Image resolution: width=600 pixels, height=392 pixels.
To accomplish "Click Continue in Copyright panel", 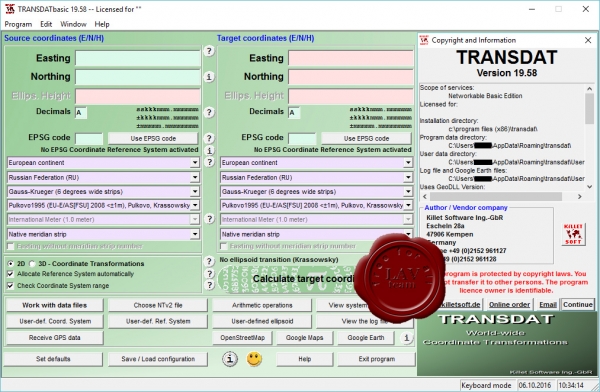I will pyautogui.click(x=578, y=305).
